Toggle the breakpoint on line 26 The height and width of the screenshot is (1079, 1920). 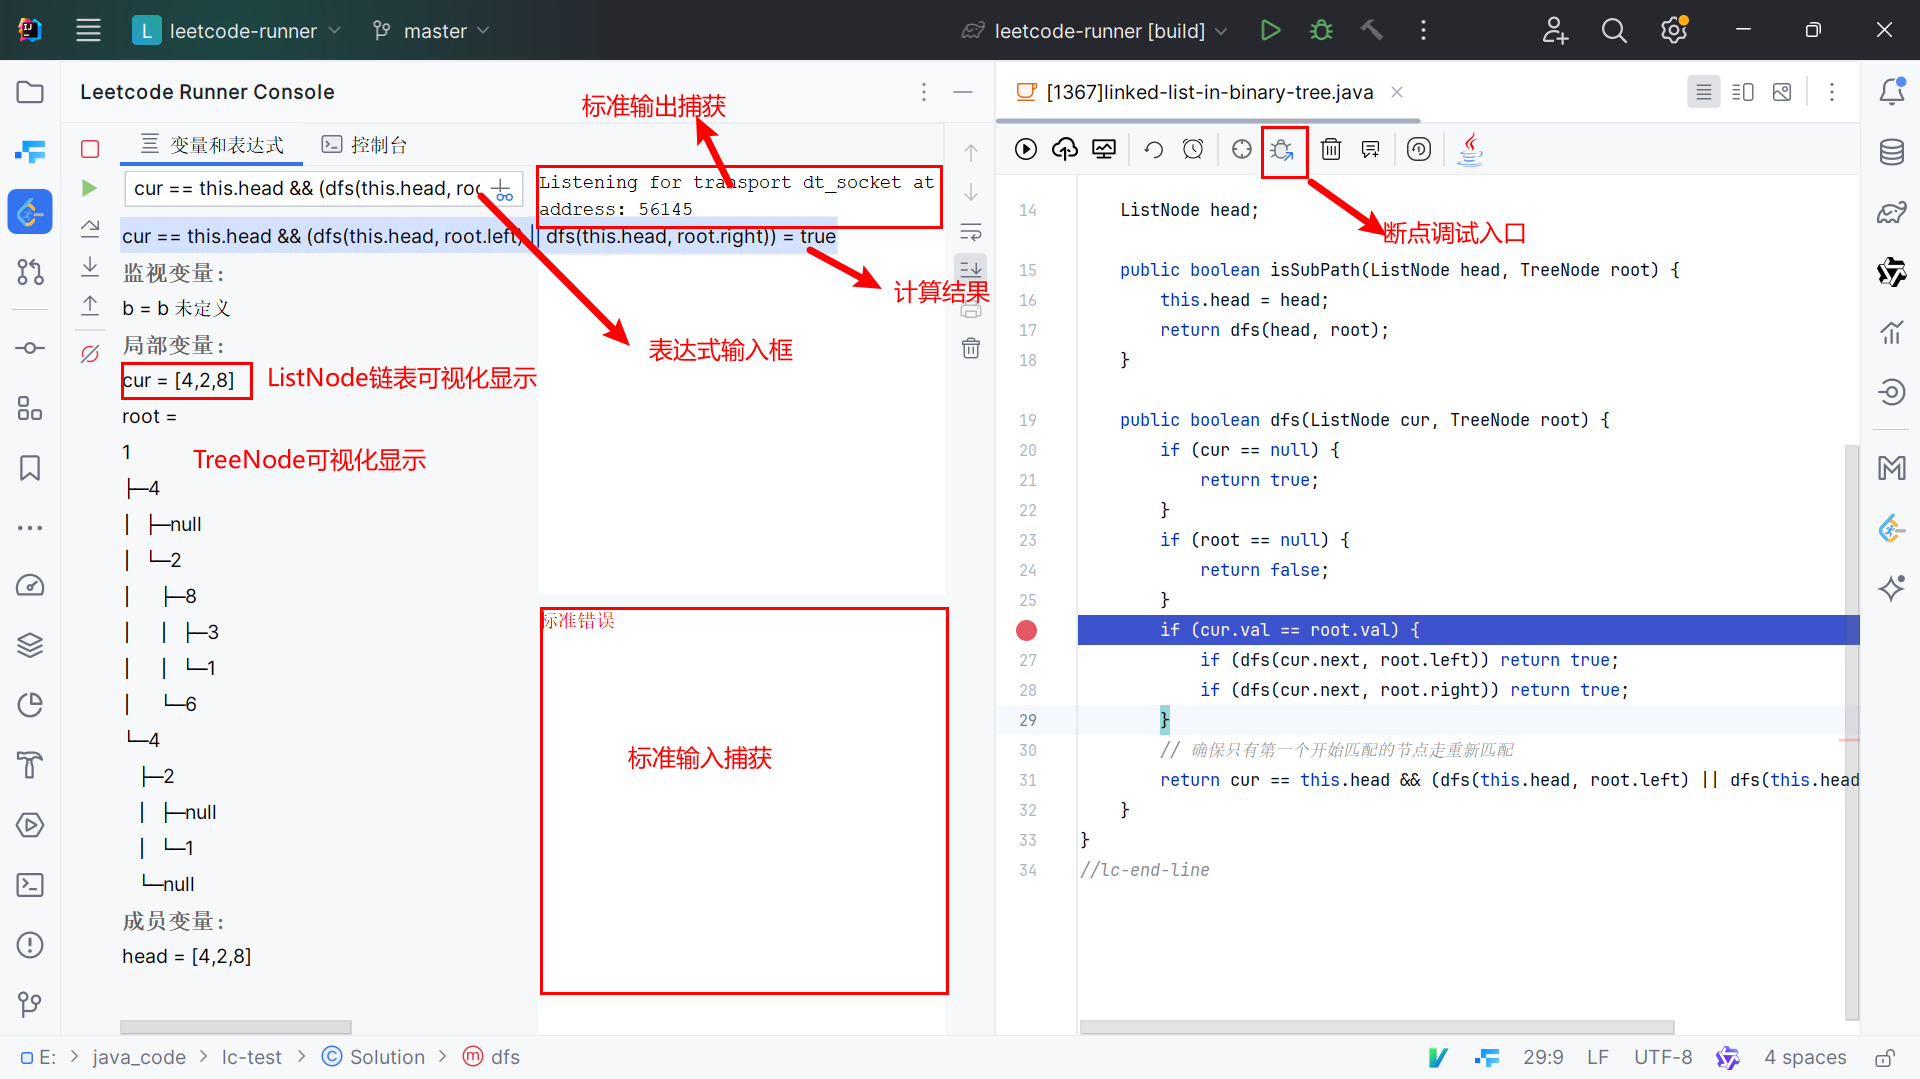(x=1026, y=630)
